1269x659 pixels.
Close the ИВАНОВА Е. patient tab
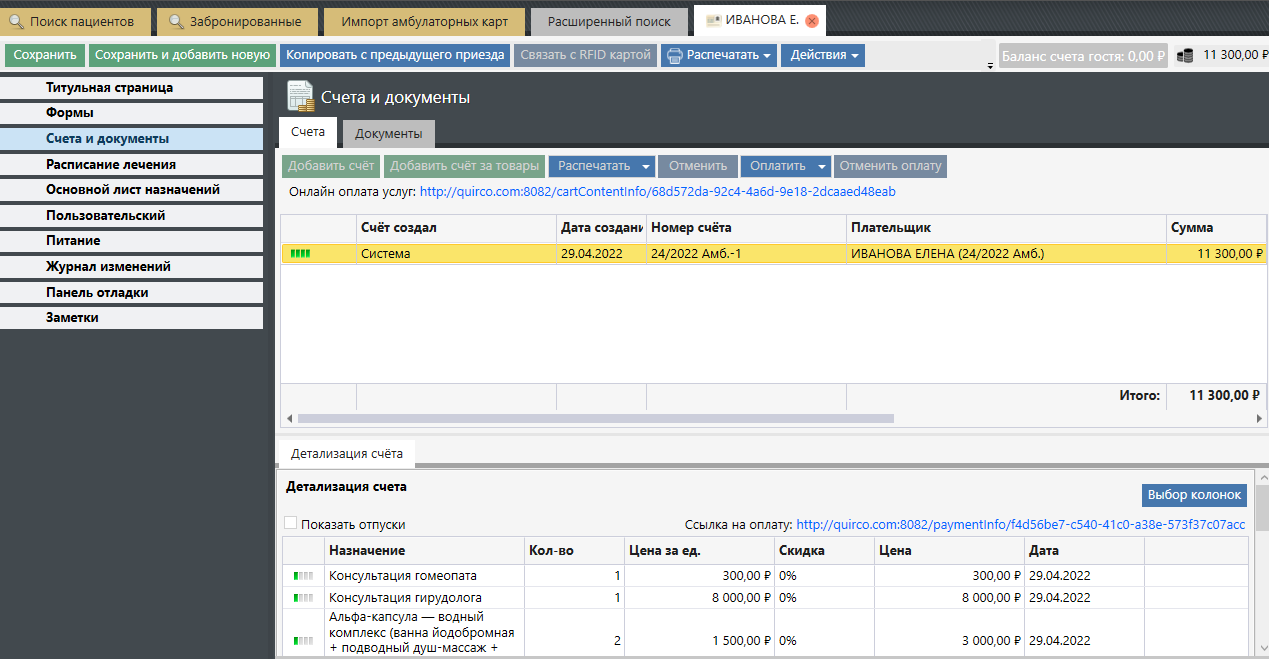coord(812,21)
